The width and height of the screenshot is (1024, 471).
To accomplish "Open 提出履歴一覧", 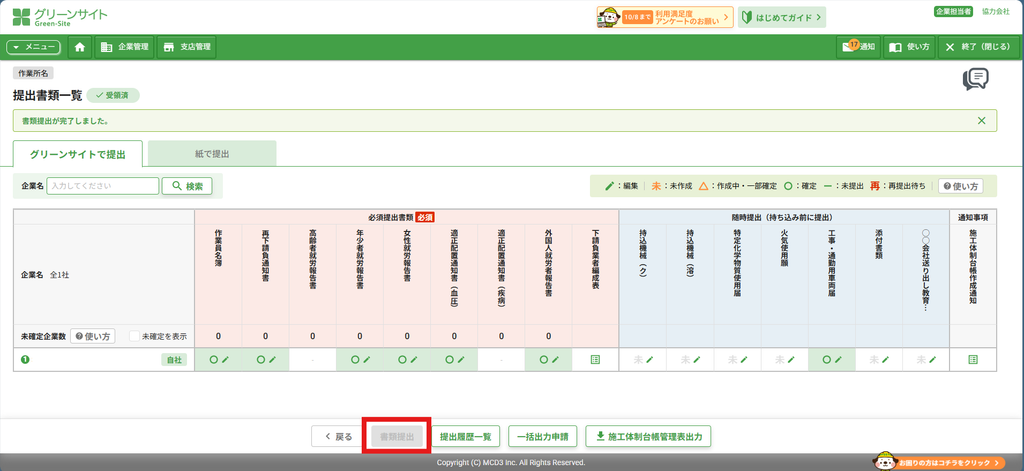I will tap(465, 437).
